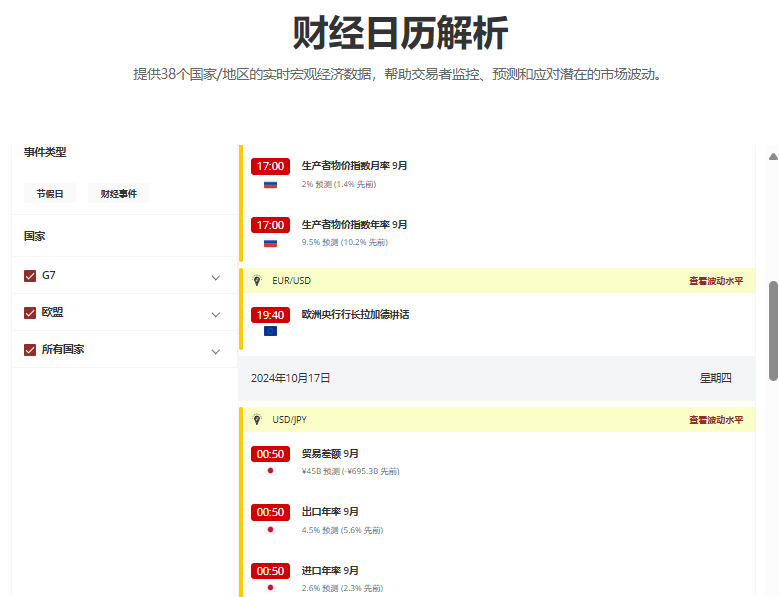
Task: Filter by 财经事件 event type
Action: click(118, 193)
